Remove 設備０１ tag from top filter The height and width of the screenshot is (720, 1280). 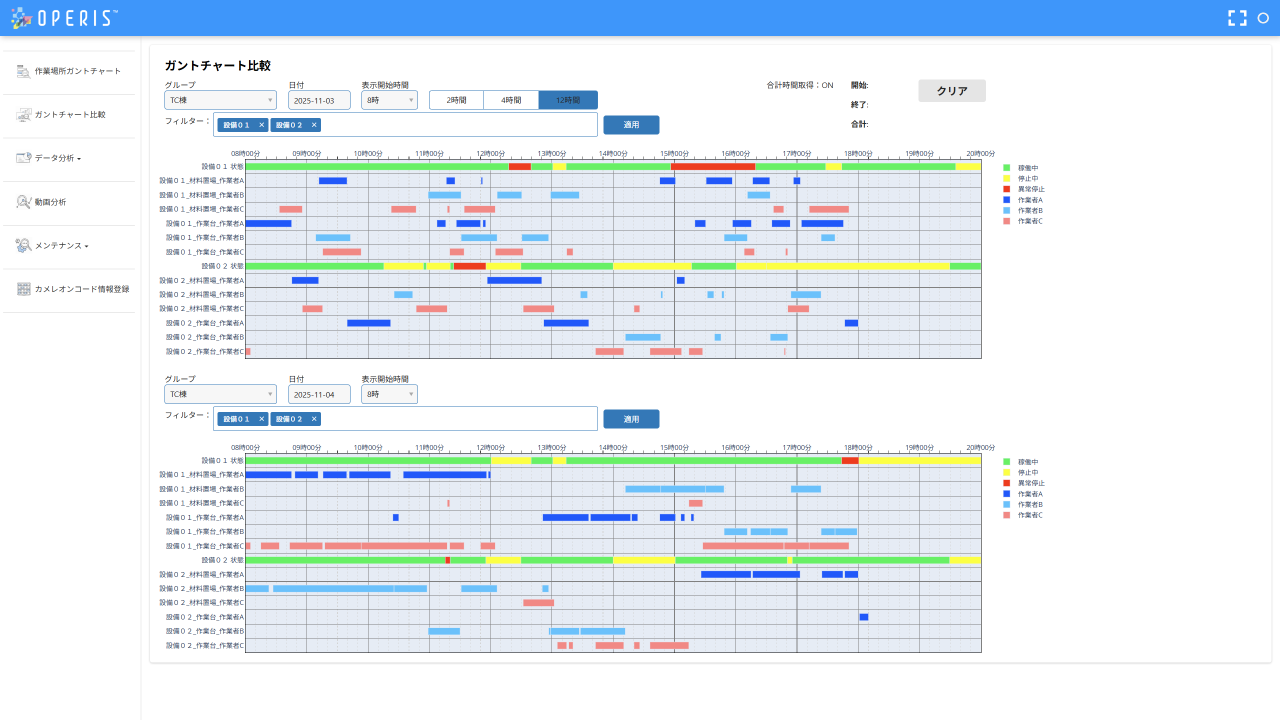[x=261, y=125]
